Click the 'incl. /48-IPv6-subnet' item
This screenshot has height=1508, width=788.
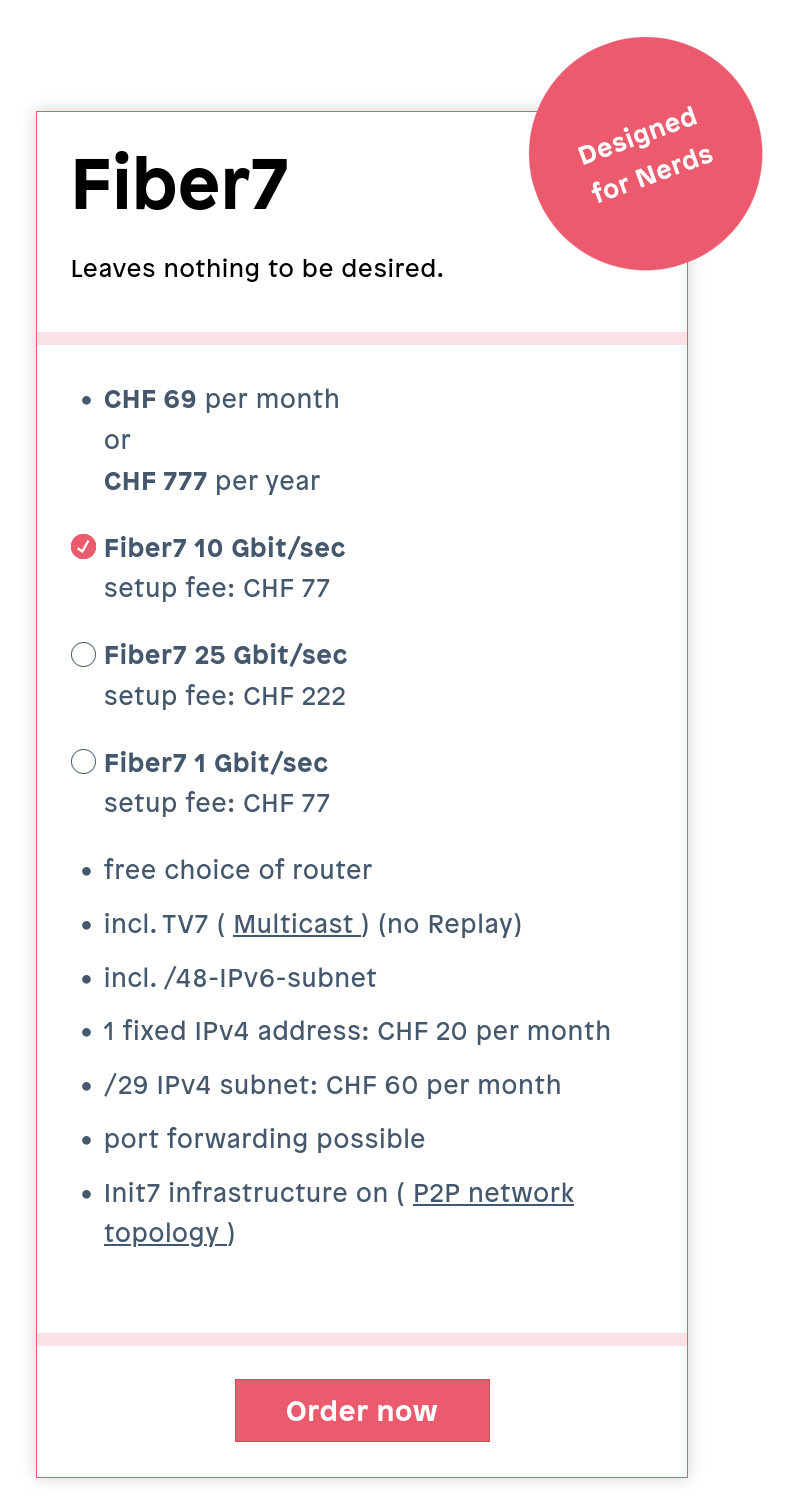pos(240,977)
